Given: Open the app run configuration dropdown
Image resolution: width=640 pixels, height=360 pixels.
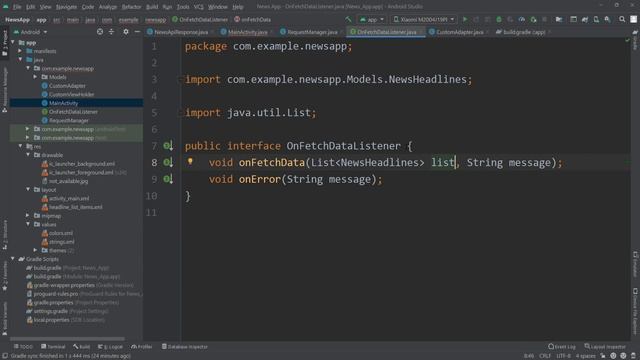Looking at the screenshot, I should point(372,19).
